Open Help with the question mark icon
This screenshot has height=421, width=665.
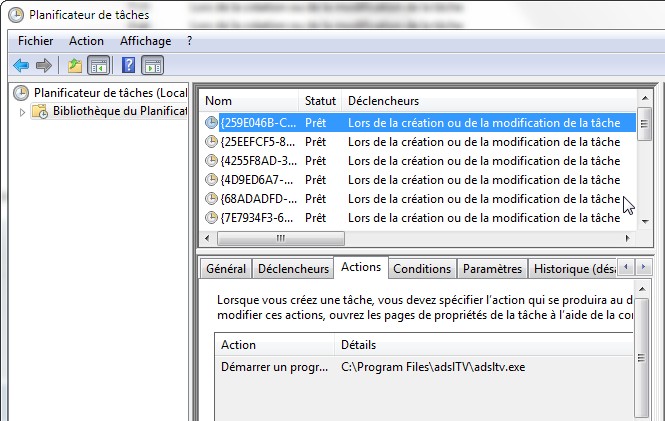click(x=128, y=65)
